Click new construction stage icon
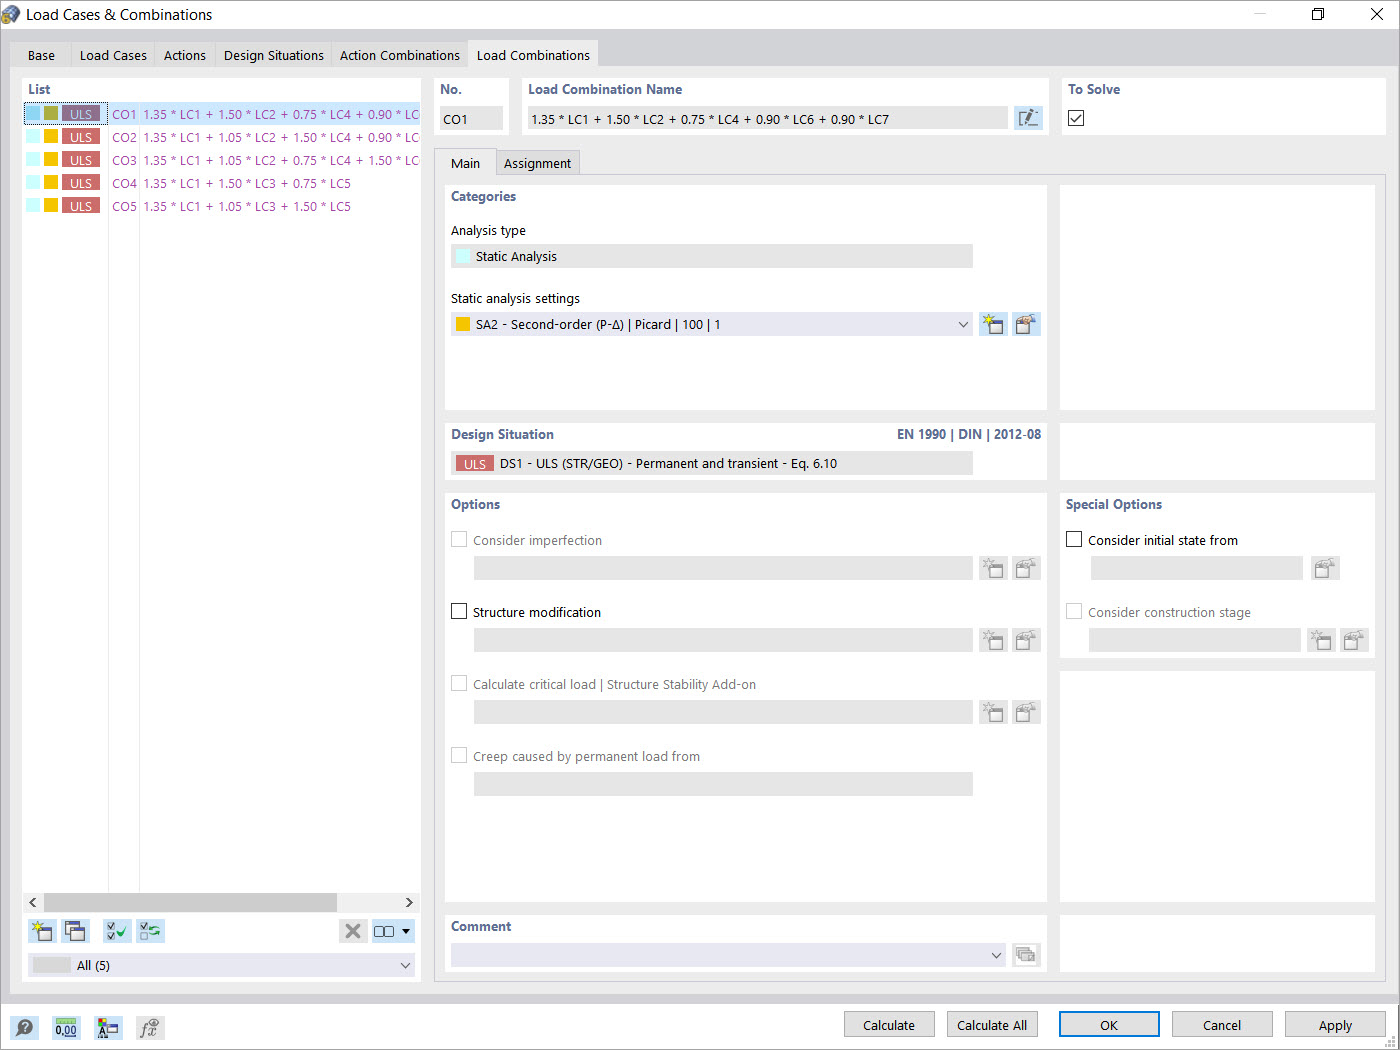This screenshot has width=1400, height=1050. (x=1321, y=640)
